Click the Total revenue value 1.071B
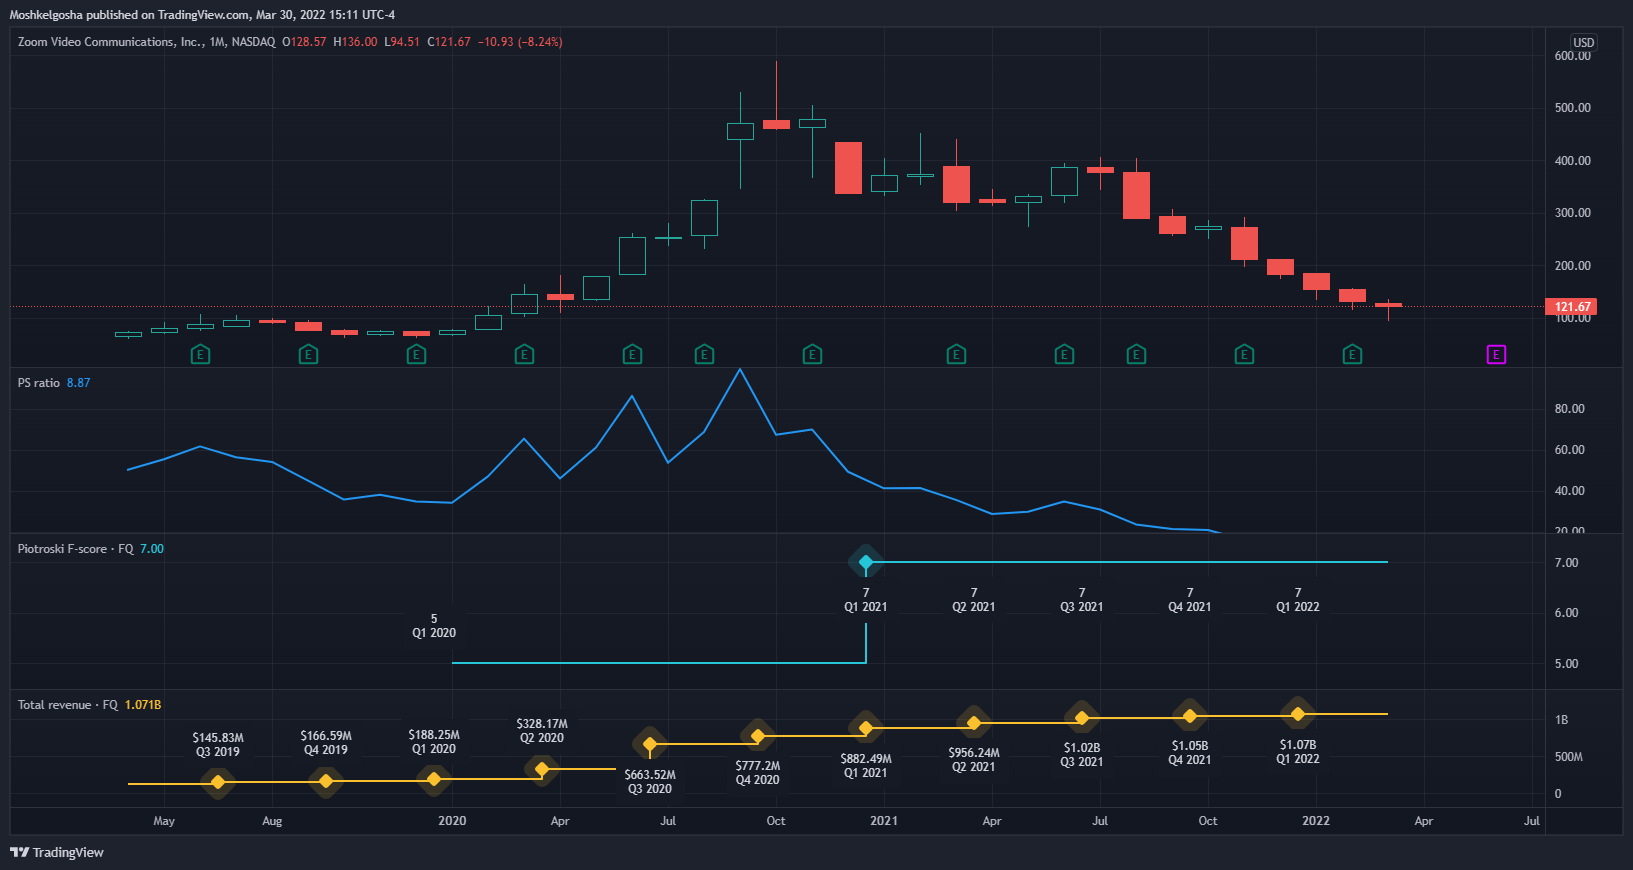Viewport: 1633px width, 870px height. click(143, 705)
